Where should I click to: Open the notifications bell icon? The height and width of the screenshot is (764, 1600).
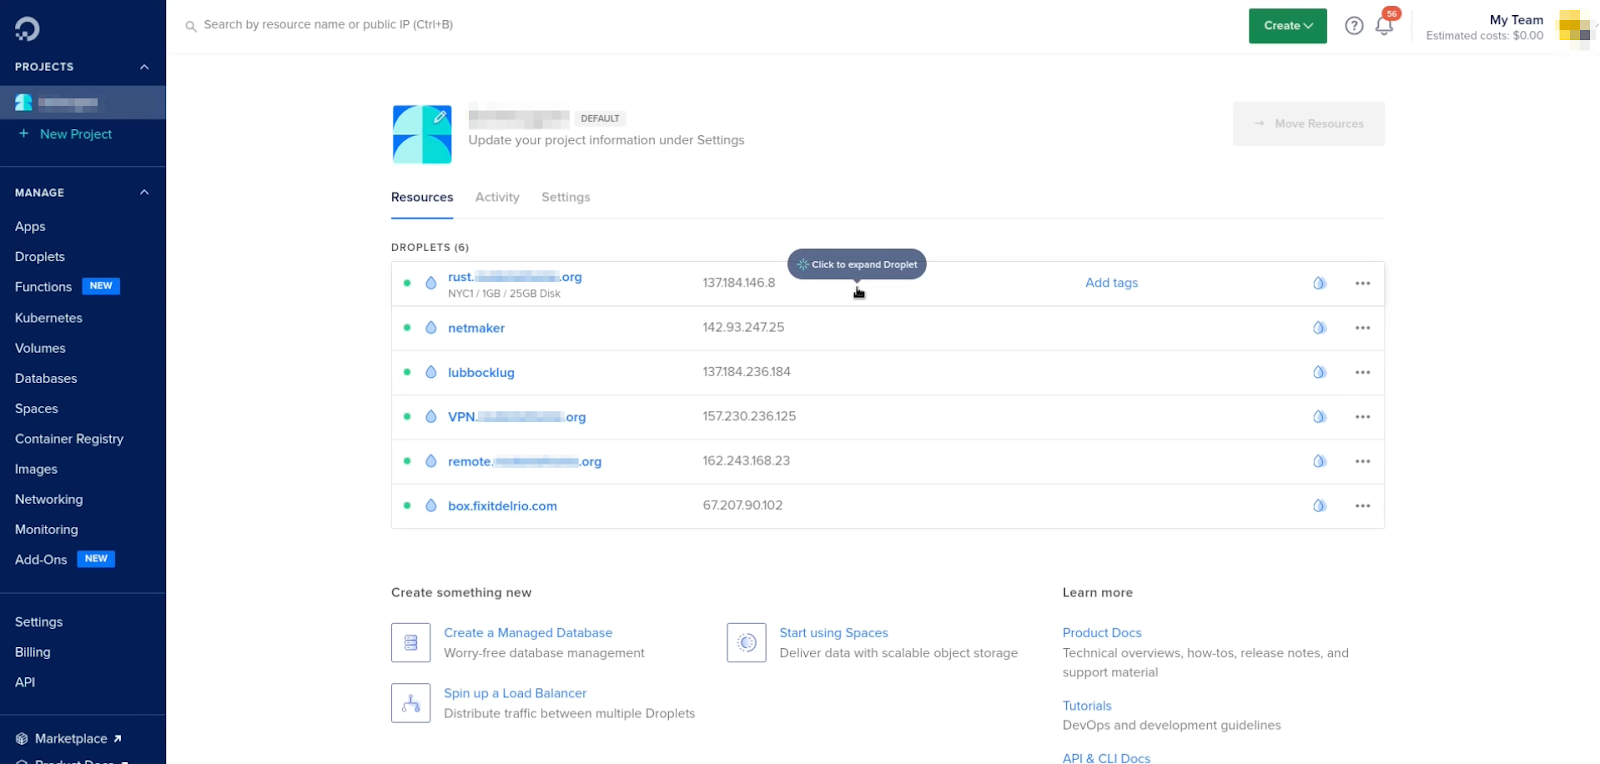coord(1384,26)
